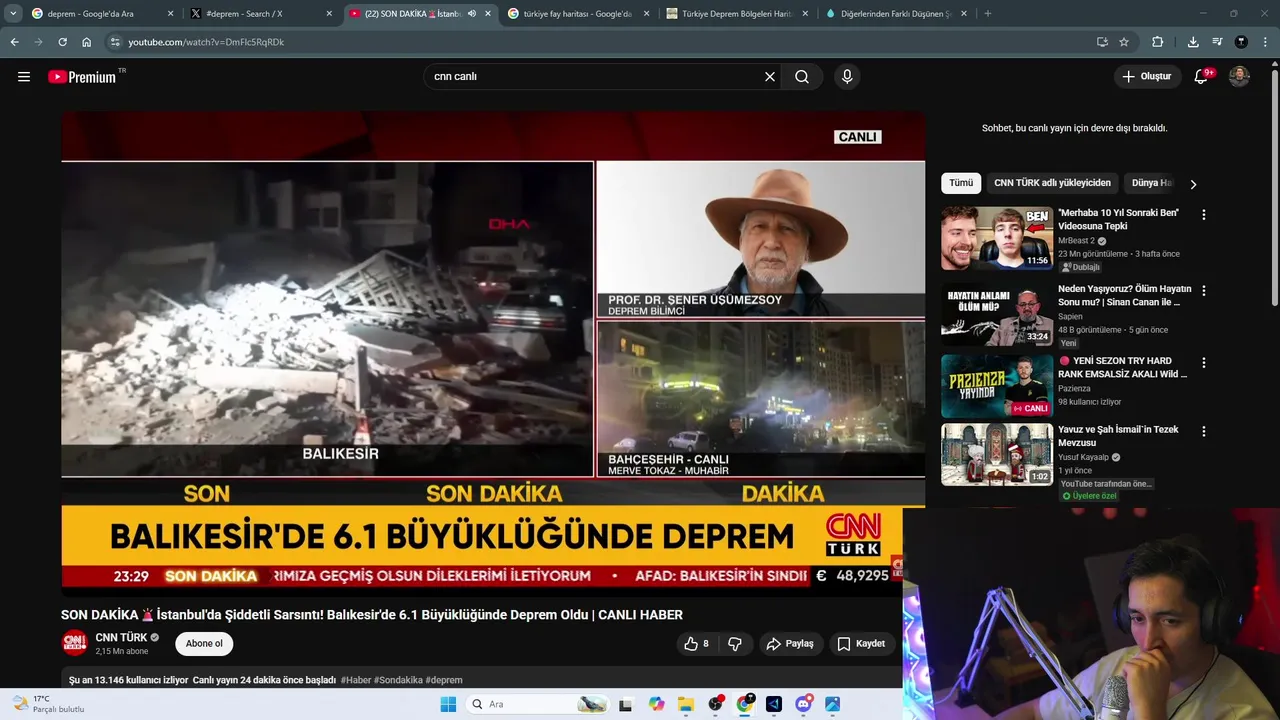Image resolution: width=1280 pixels, height=720 pixels.
Task: Mute the playing YouTube tab audio
Action: (472, 14)
